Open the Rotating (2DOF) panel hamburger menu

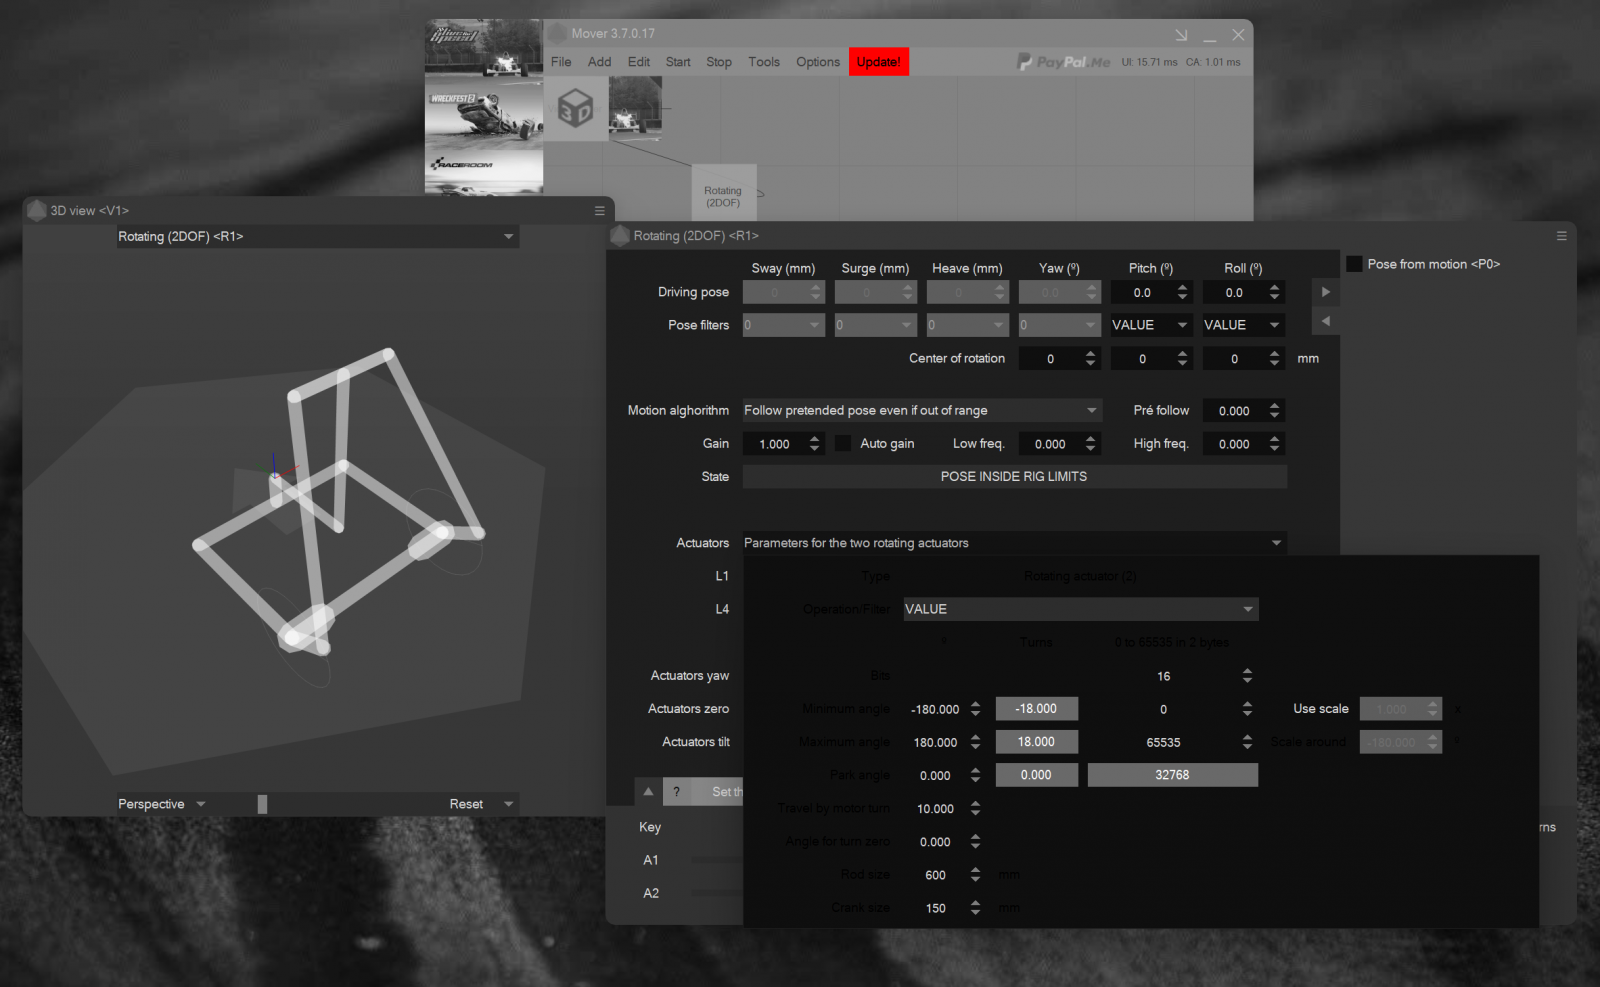tap(1561, 236)
